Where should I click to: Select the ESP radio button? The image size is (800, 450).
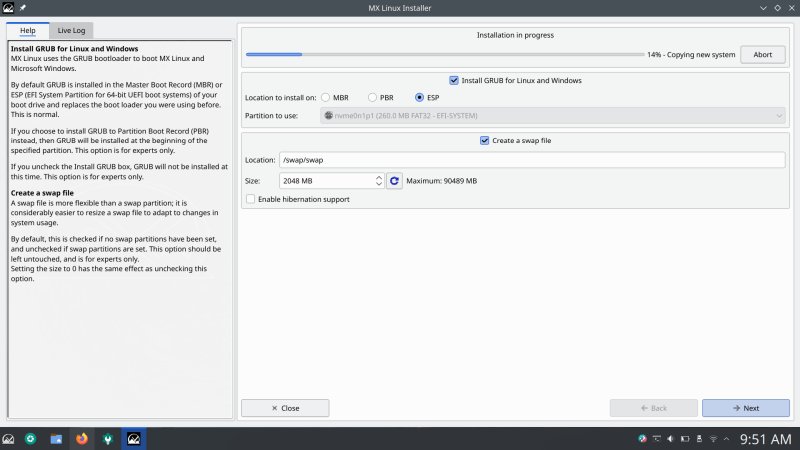419,97
